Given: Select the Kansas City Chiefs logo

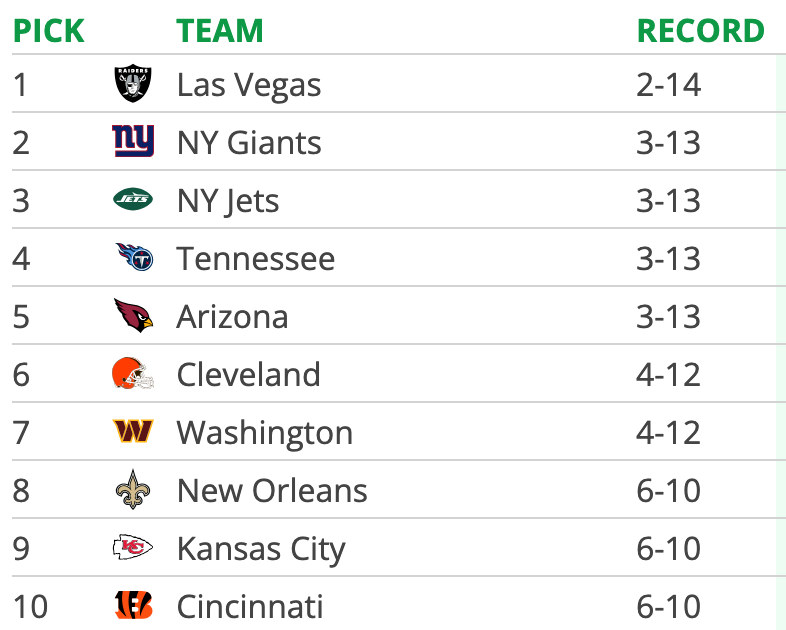Looking at the screenshot, I should (133, 547).
